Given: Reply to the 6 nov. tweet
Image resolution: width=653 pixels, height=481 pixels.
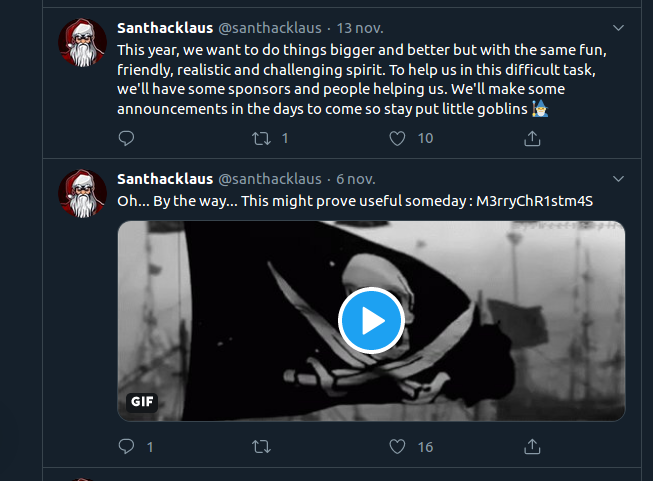Looking at the screenshot, I should pyautogui.click(x=126, y=446).
